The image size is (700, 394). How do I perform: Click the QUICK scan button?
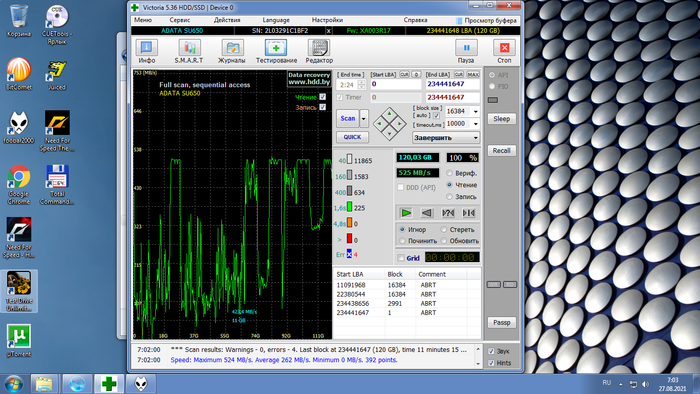tap(352, 137)
